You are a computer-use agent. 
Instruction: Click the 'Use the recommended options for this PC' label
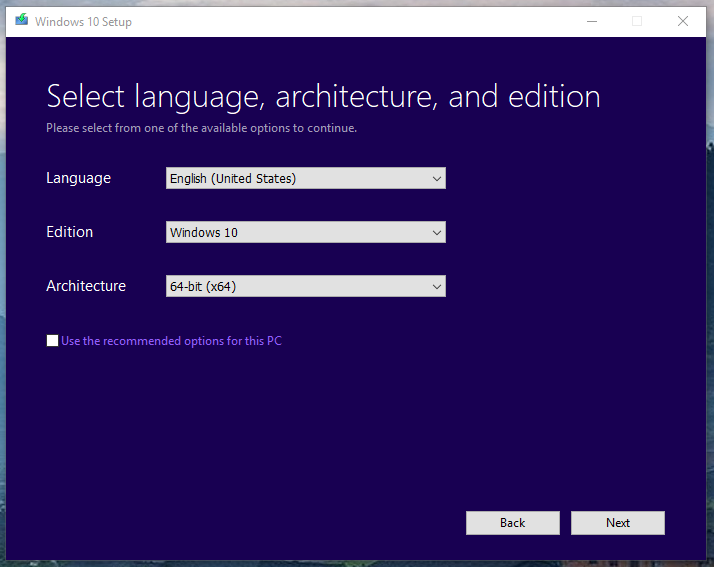(x=171, y=341)
